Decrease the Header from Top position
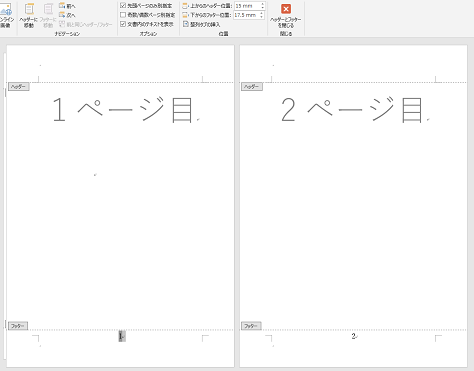Image resolution: width=474 pixels, height=371 pixels. (263, 8)
